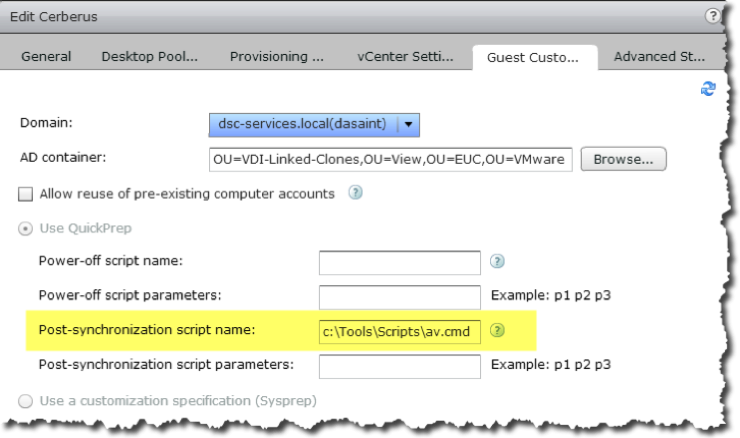This screenshot has width=740, height=438.
Task: Click the Domain: label
Action: coord(46,123)
